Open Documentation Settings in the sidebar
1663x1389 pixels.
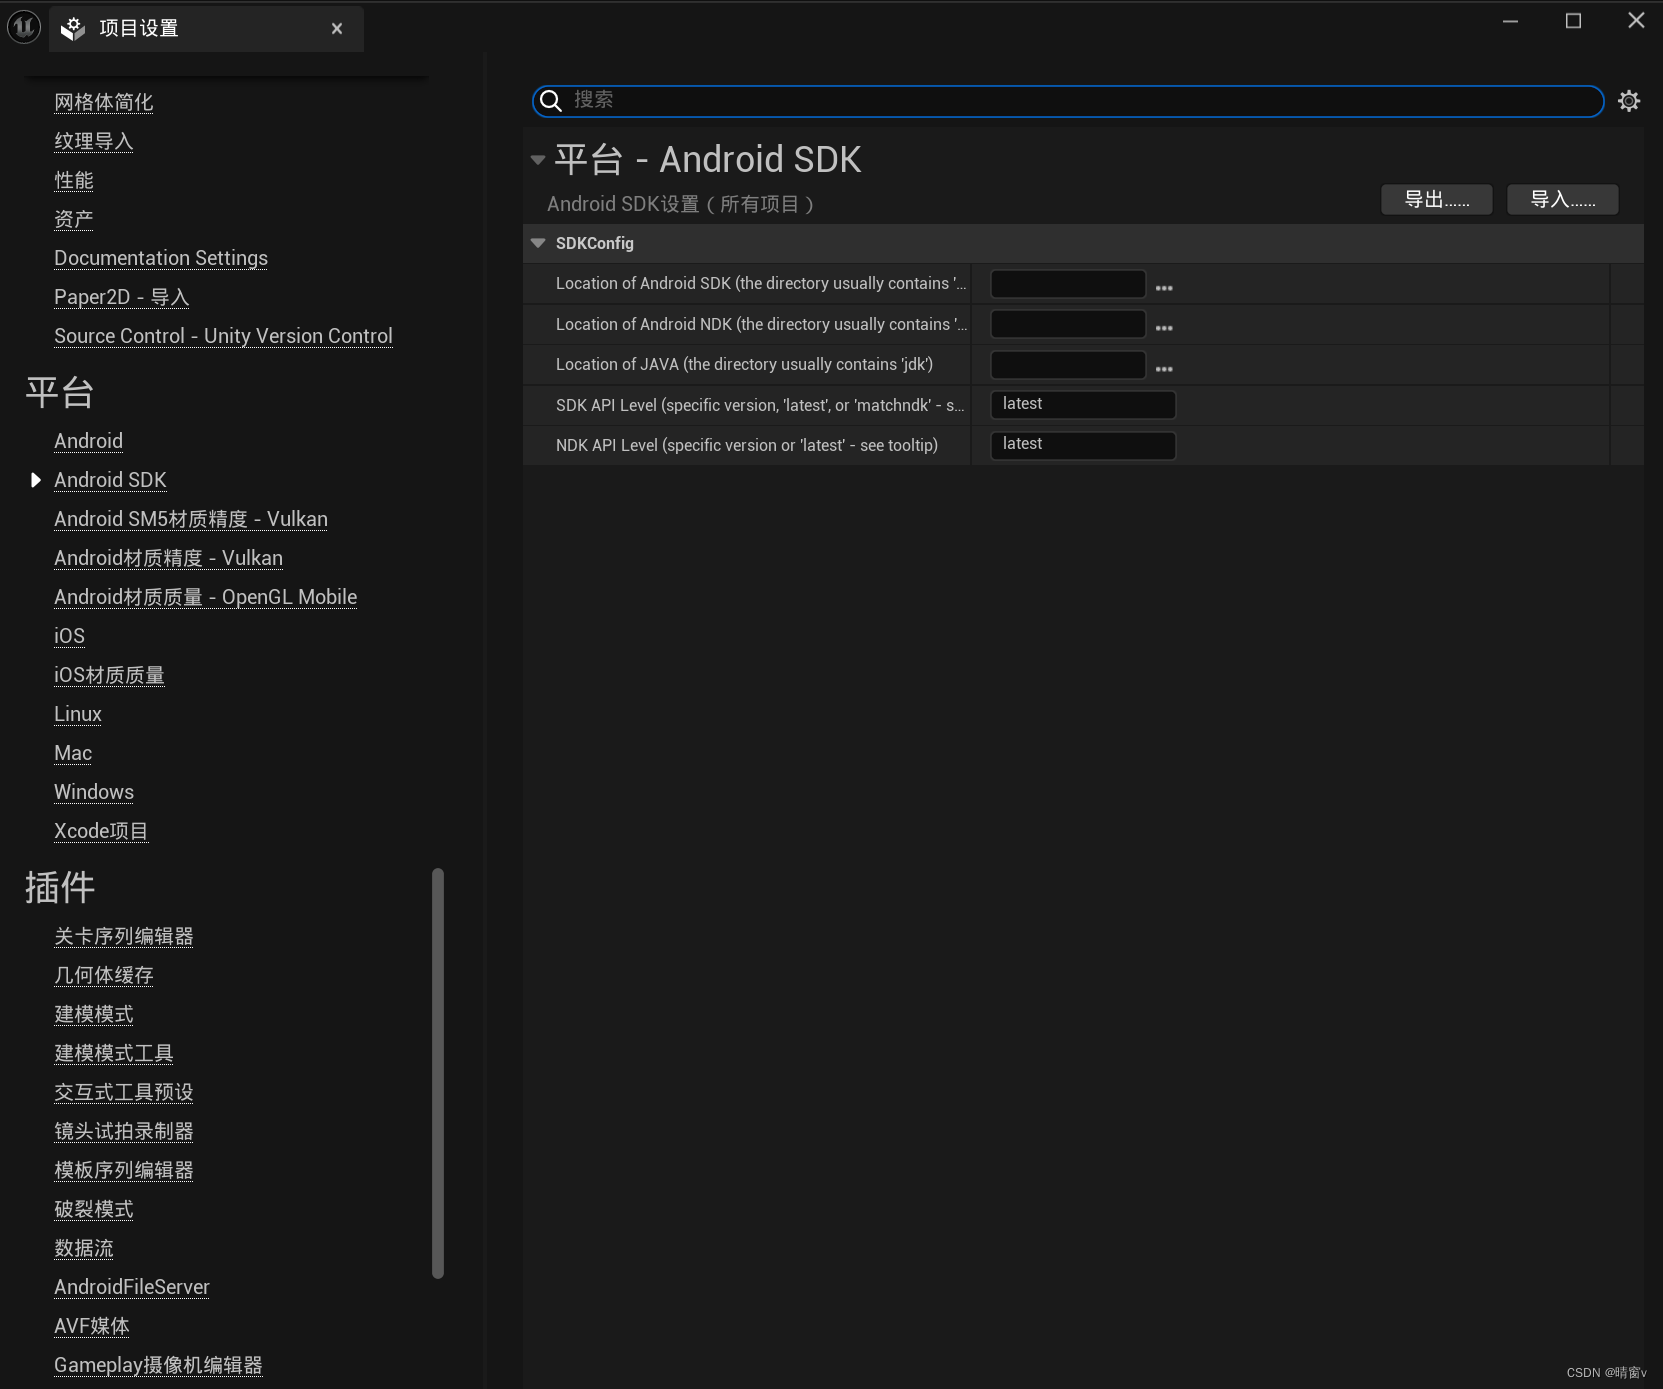160,258
